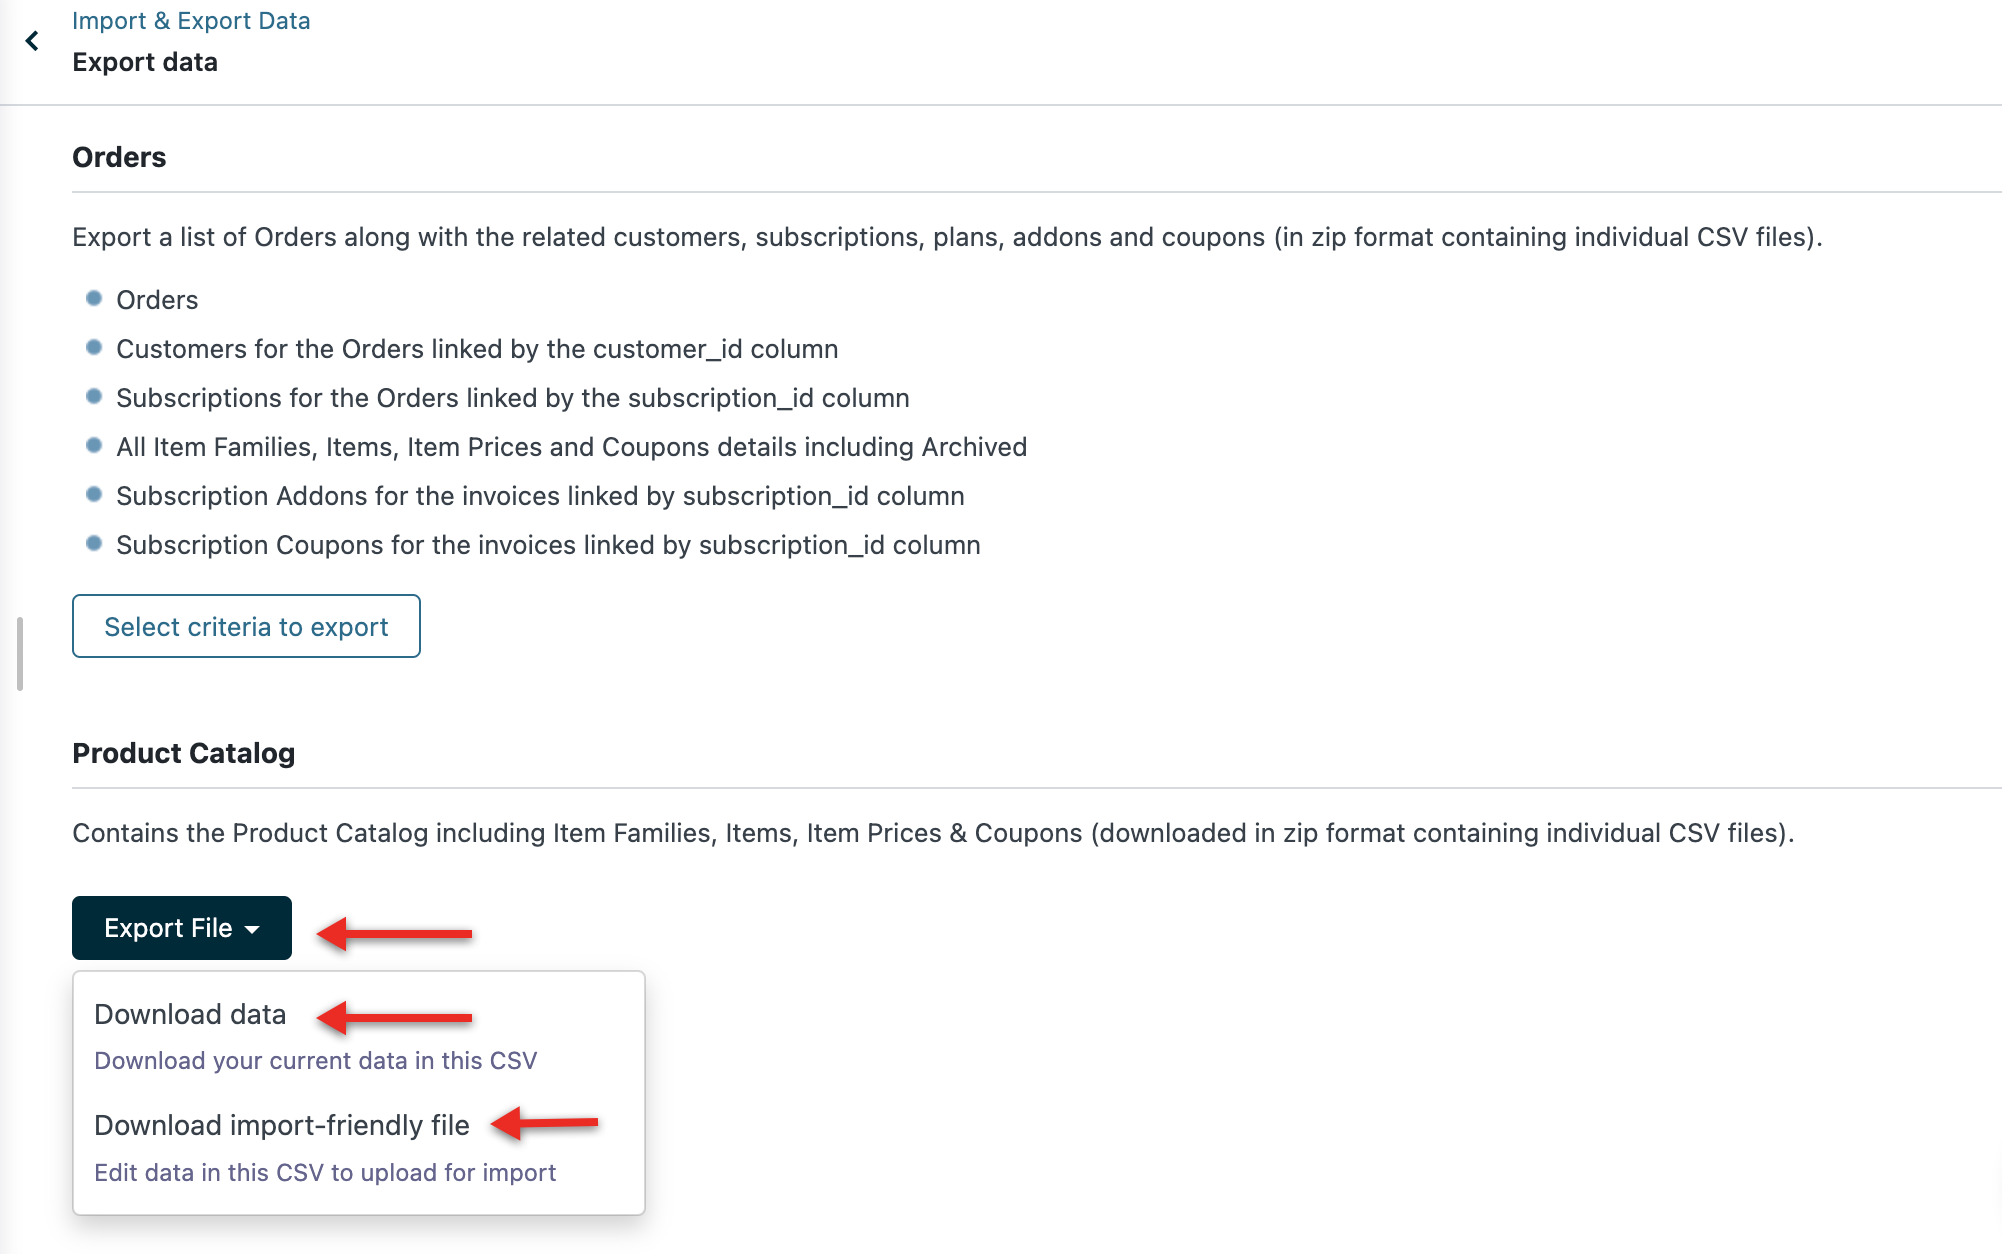Expand the Export File dropdown
This screenshot has width=2002, height=1254.
pos(181,928)
